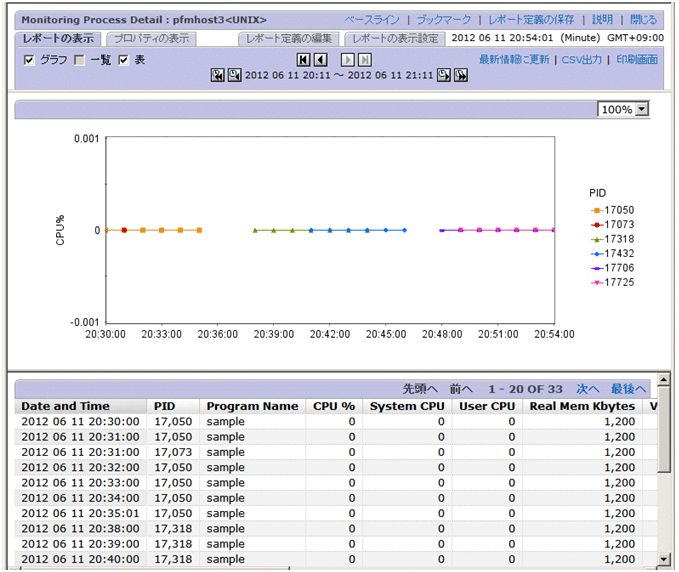Open the レポート定義の編集 tab

tap(288, 38)
